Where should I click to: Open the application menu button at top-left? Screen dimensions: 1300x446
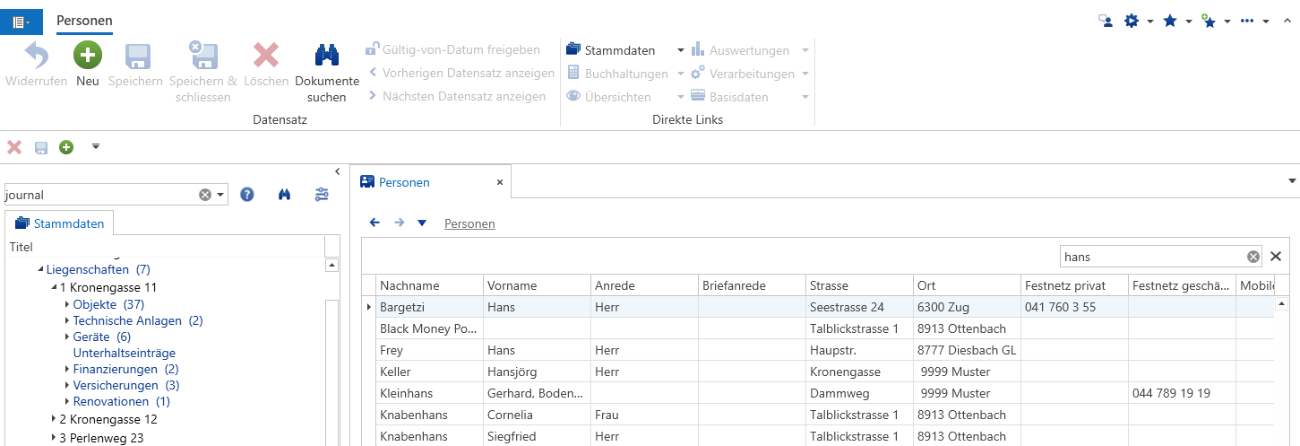[21, 21]
